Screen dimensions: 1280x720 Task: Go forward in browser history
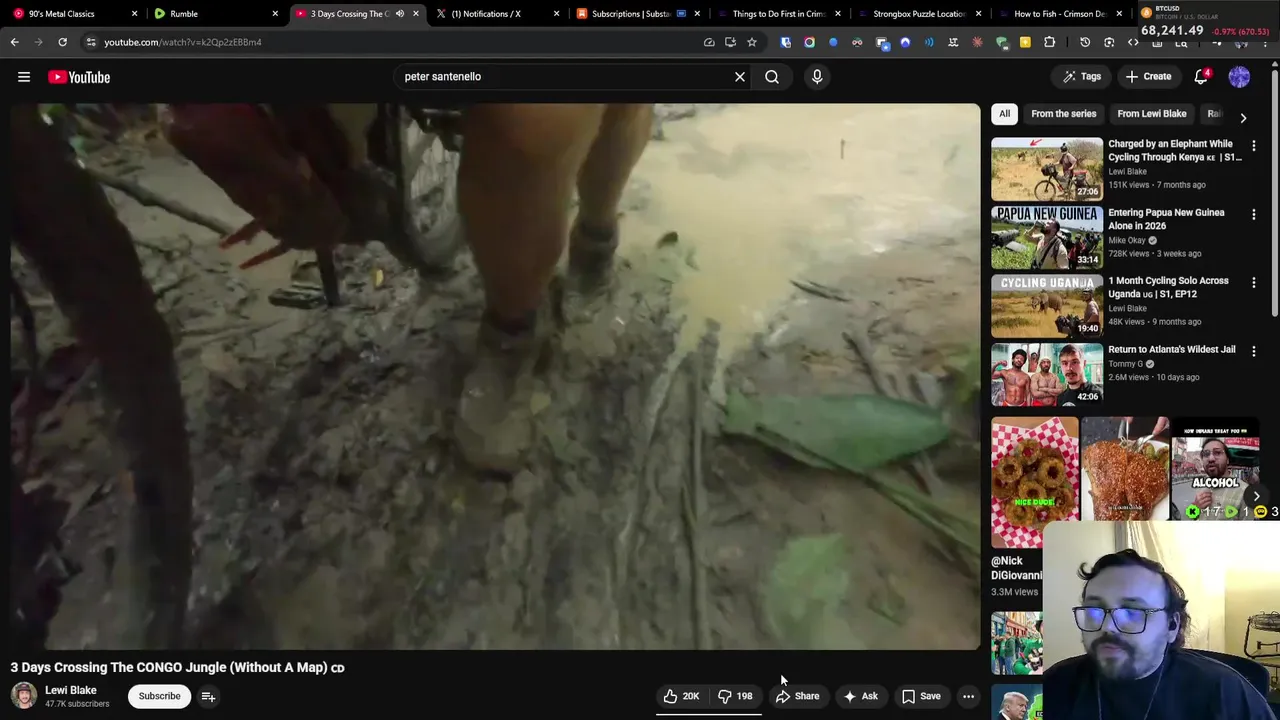38,42
